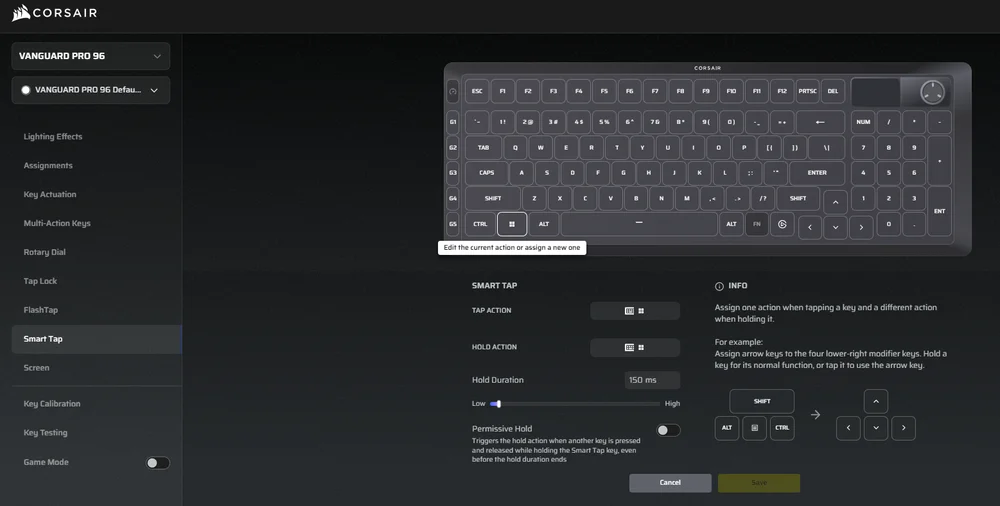Screen dimensions: 1000x506
Task: Open Rotary Dial settings
Action: tap(45, 252)
